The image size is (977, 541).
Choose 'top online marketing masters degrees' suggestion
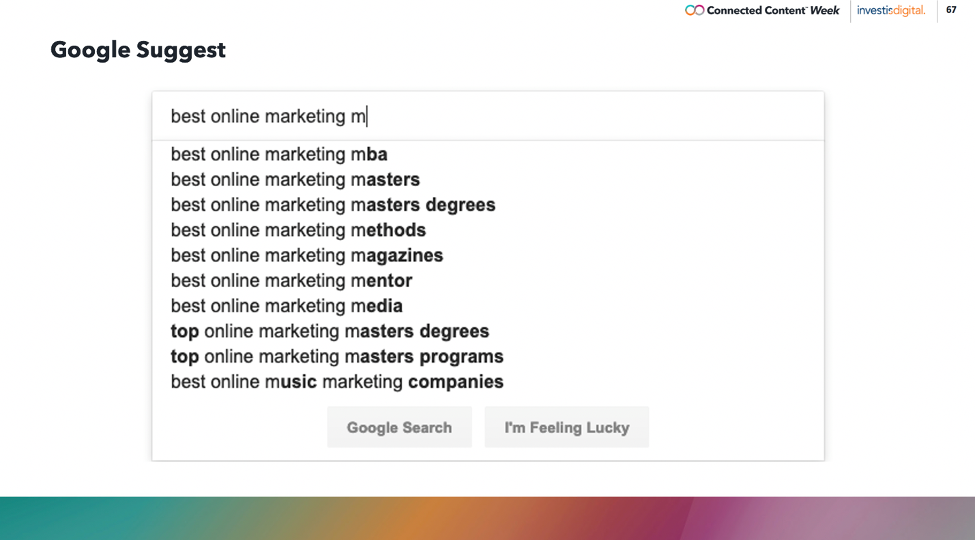point(330,331)
